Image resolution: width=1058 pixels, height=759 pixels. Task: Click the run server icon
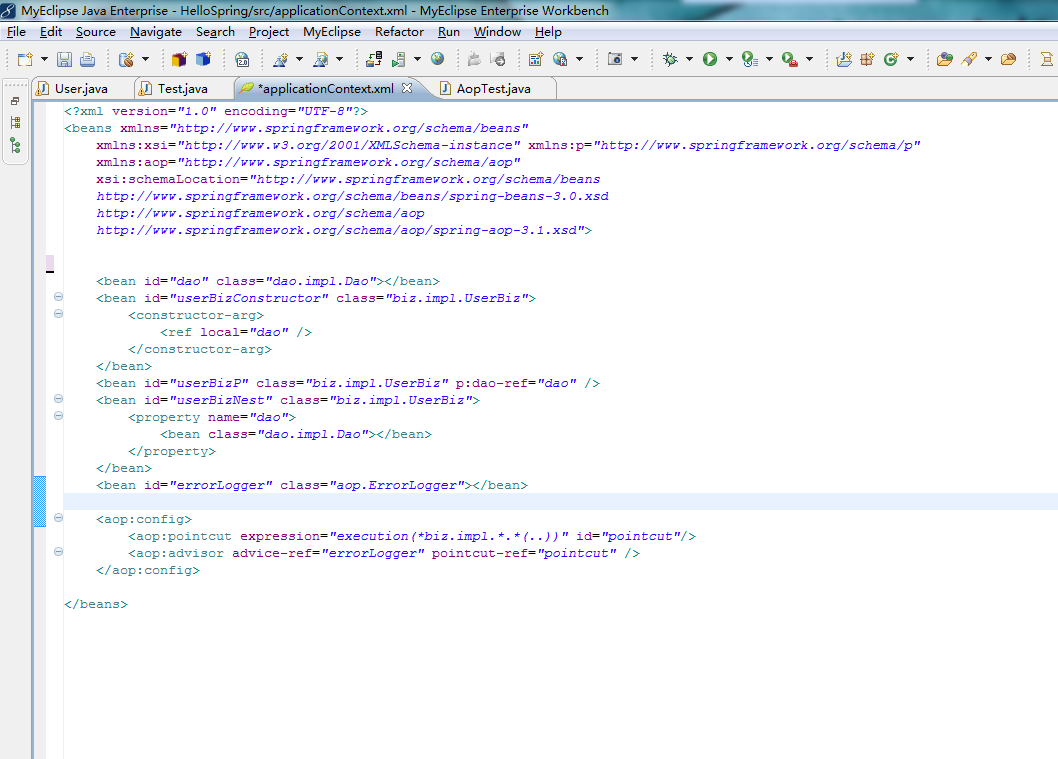coord(399,59)
